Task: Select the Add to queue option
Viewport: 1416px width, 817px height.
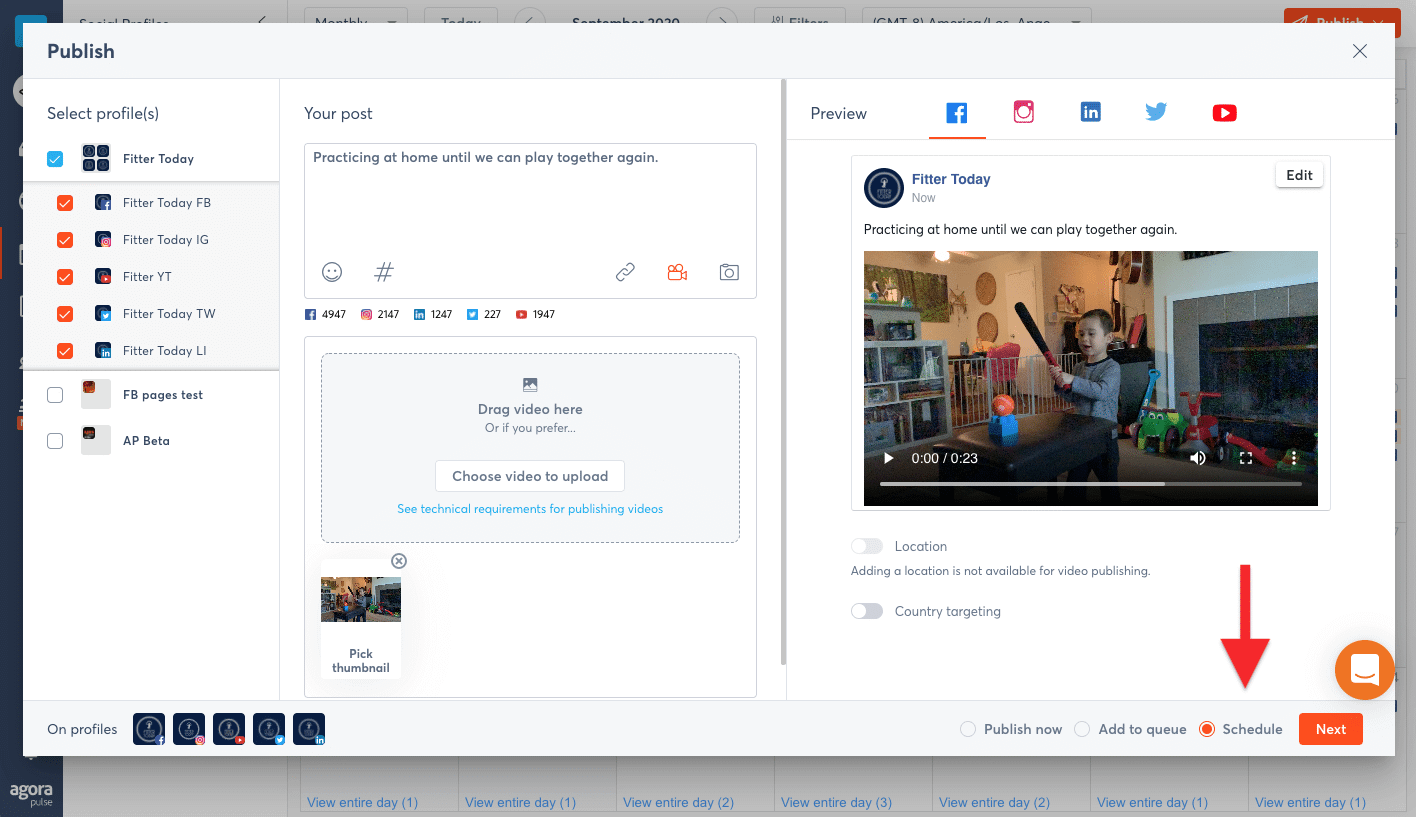Action: coord(1082,729)
